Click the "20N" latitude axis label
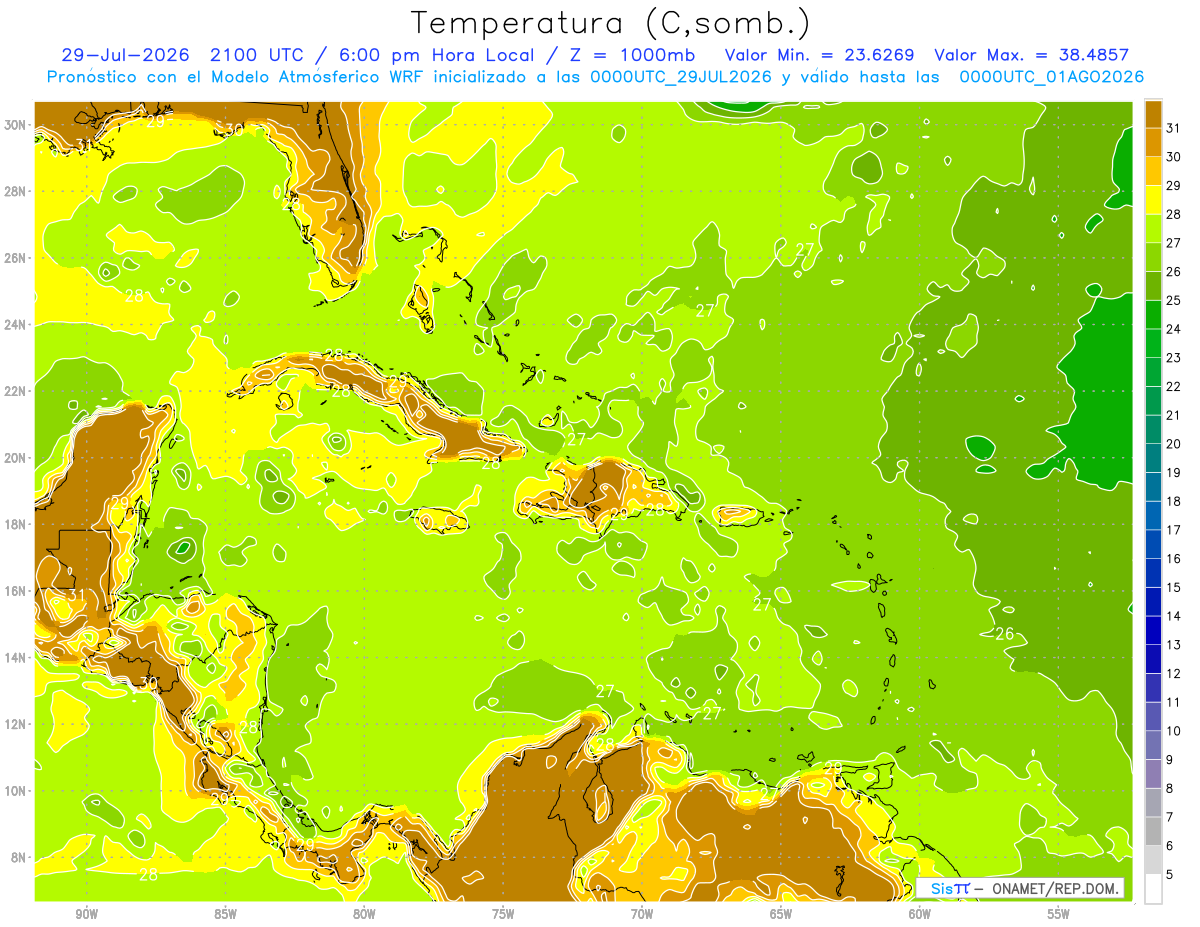This screenshot has height=927, width=1200. (15, 458)
